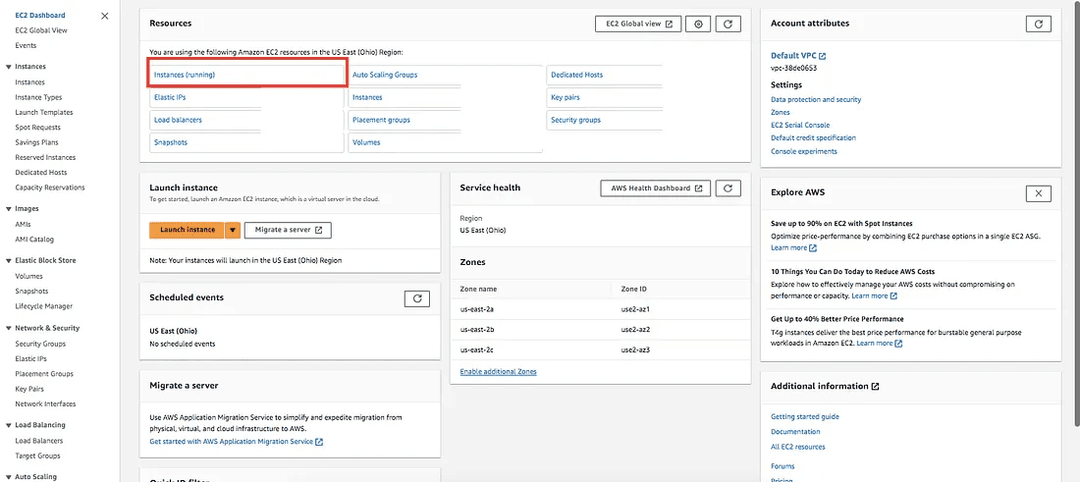
Task: Click the us-east-2c zone name cell
Action: click(477, 350)
